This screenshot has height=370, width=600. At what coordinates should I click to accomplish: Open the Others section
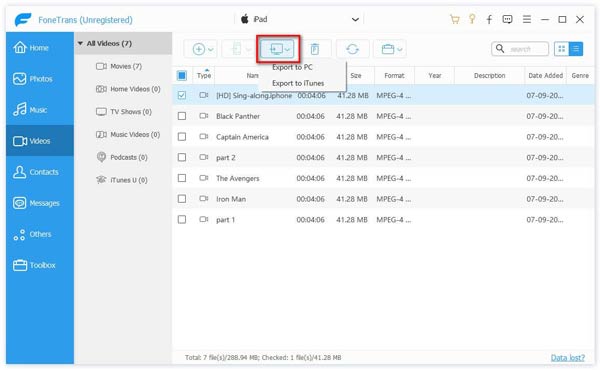[x=40, y=234]
